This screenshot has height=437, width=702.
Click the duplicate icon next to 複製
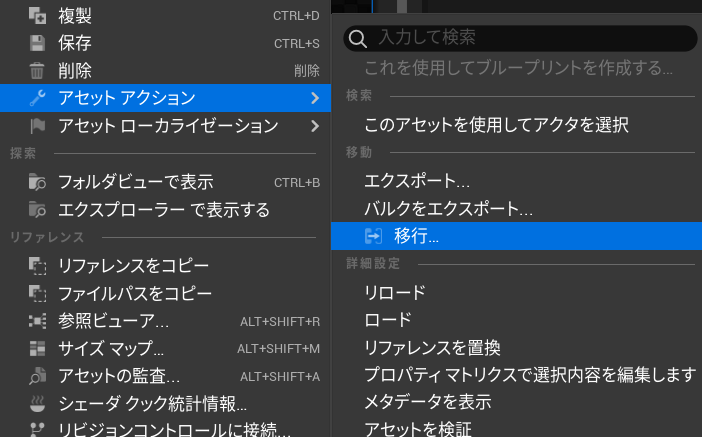click(x=37, y=16)
